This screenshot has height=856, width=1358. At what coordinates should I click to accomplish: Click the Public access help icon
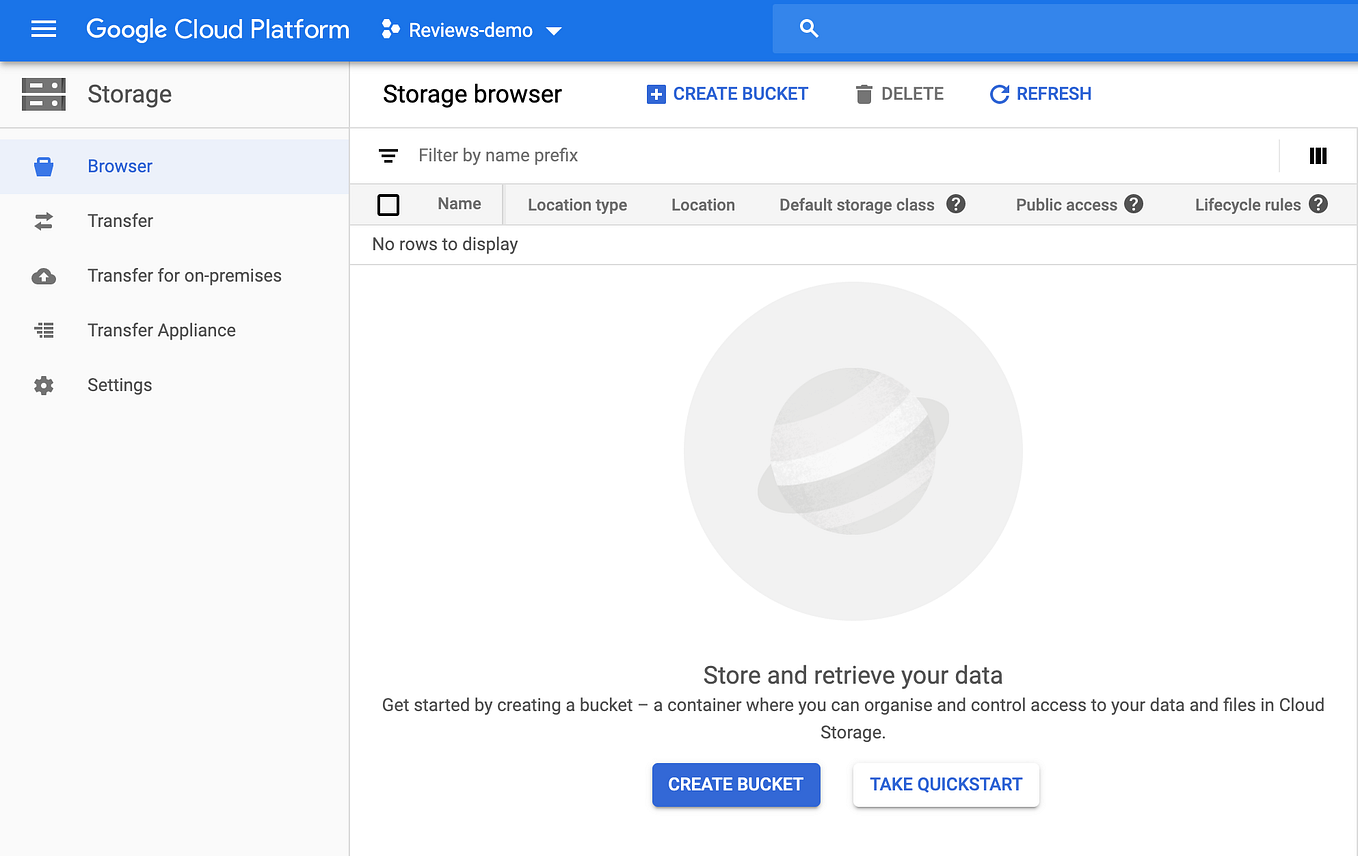[x=1133, y=204]
